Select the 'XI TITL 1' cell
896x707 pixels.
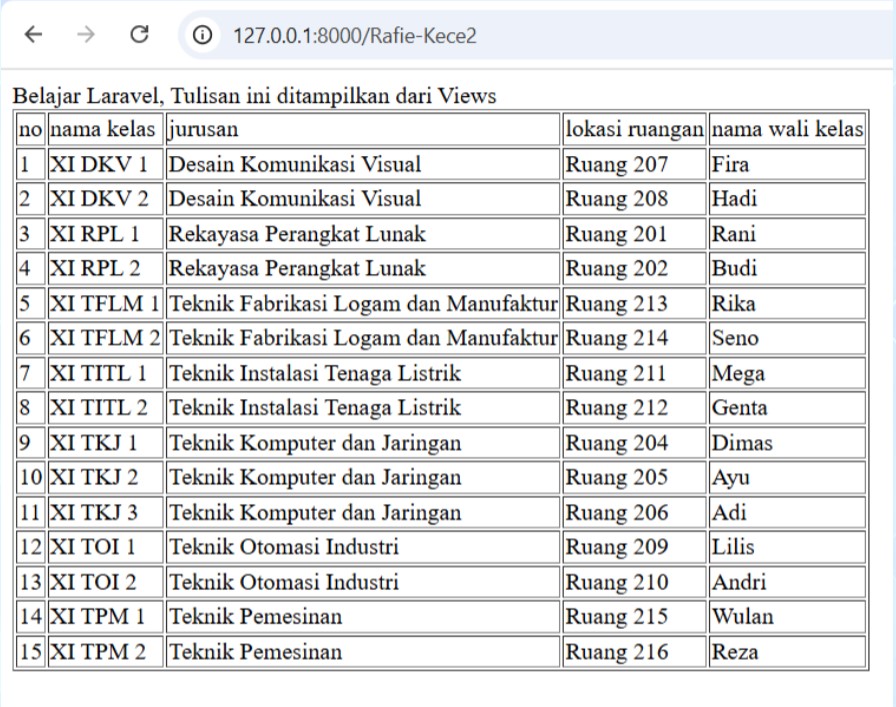coord(105,373)
